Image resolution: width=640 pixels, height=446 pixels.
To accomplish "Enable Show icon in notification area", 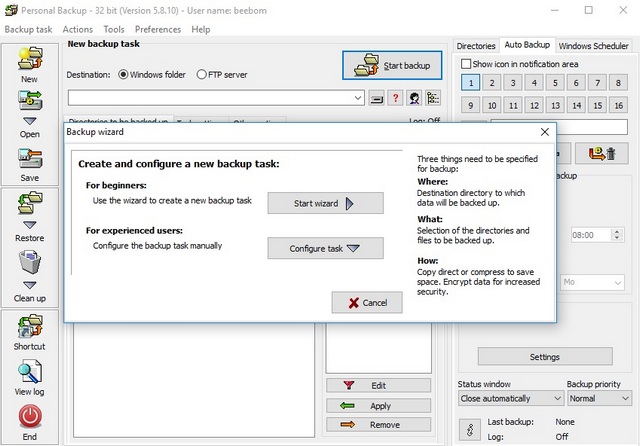I will [519, 64].
